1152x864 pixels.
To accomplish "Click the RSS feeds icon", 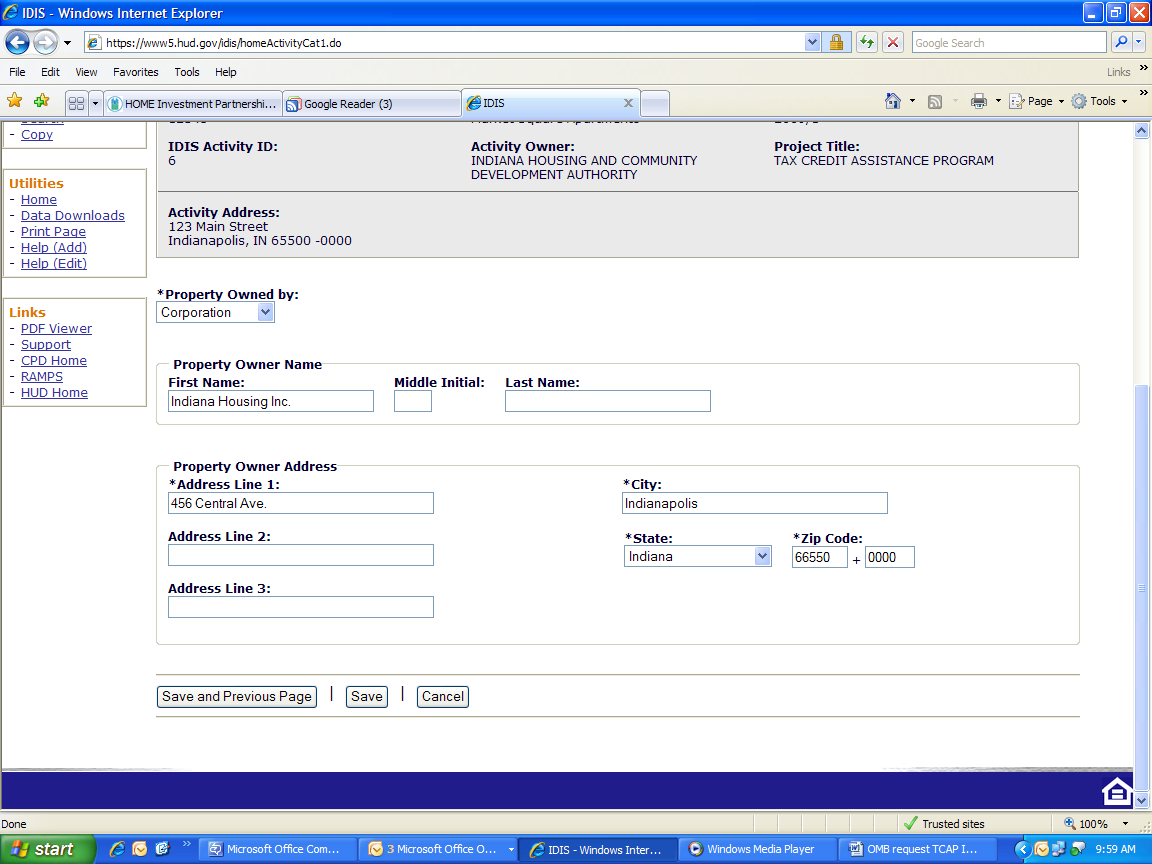I will (935, 101).
